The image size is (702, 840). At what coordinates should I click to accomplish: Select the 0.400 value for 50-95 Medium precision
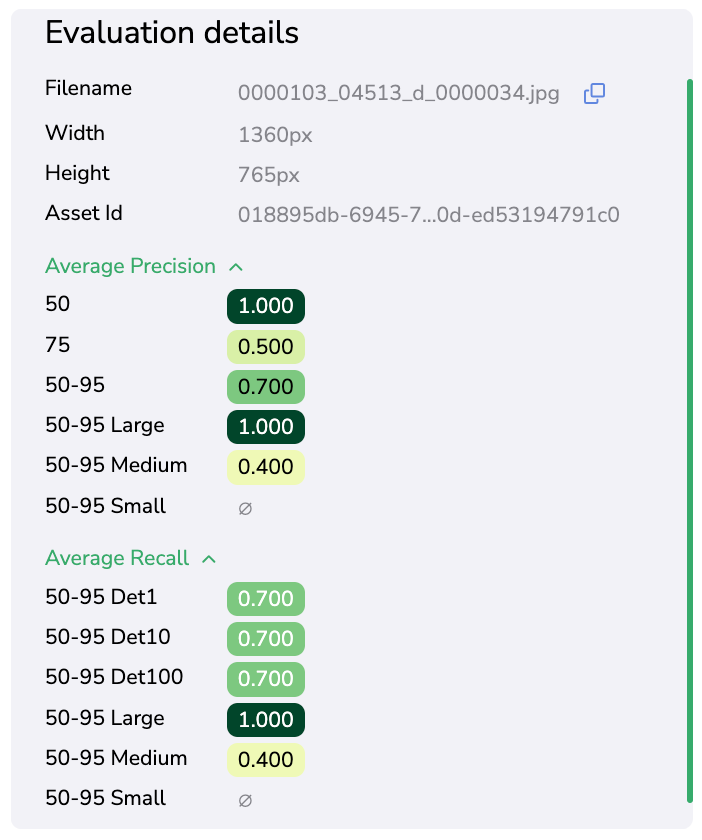(x=265, y=467)
